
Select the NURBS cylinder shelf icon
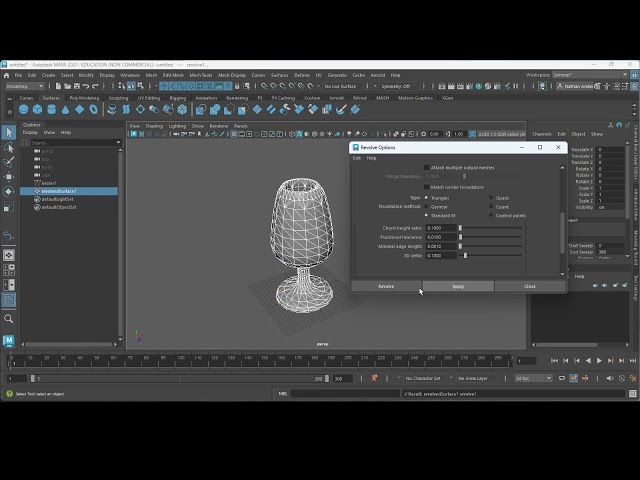pos(51,109)
